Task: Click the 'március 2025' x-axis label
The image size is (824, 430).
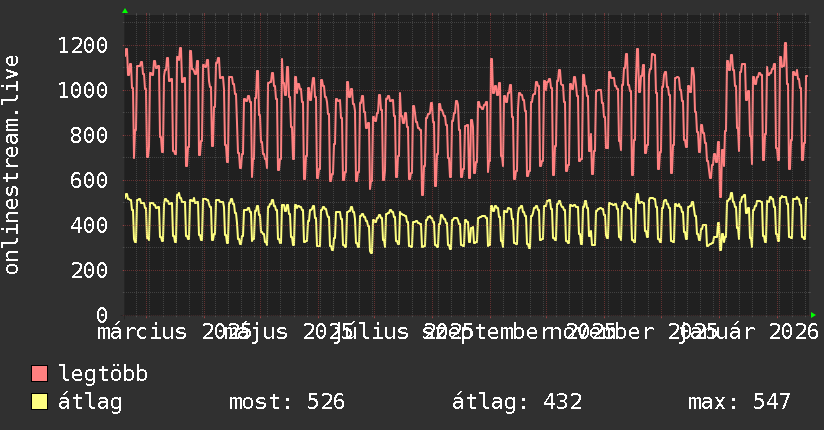Action: click(173, 332)
